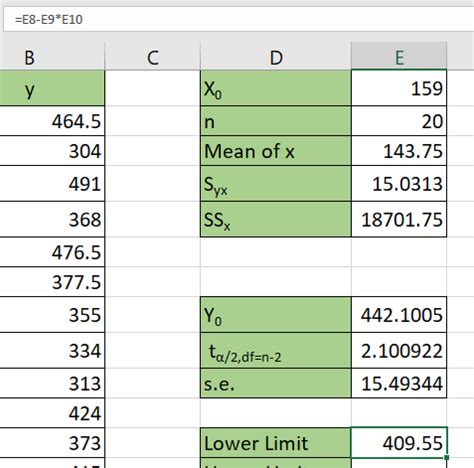The height and width of the screenshot is (468, 474).
Task: Select s.e. value cell 15.49344
Action: (399, 383)
